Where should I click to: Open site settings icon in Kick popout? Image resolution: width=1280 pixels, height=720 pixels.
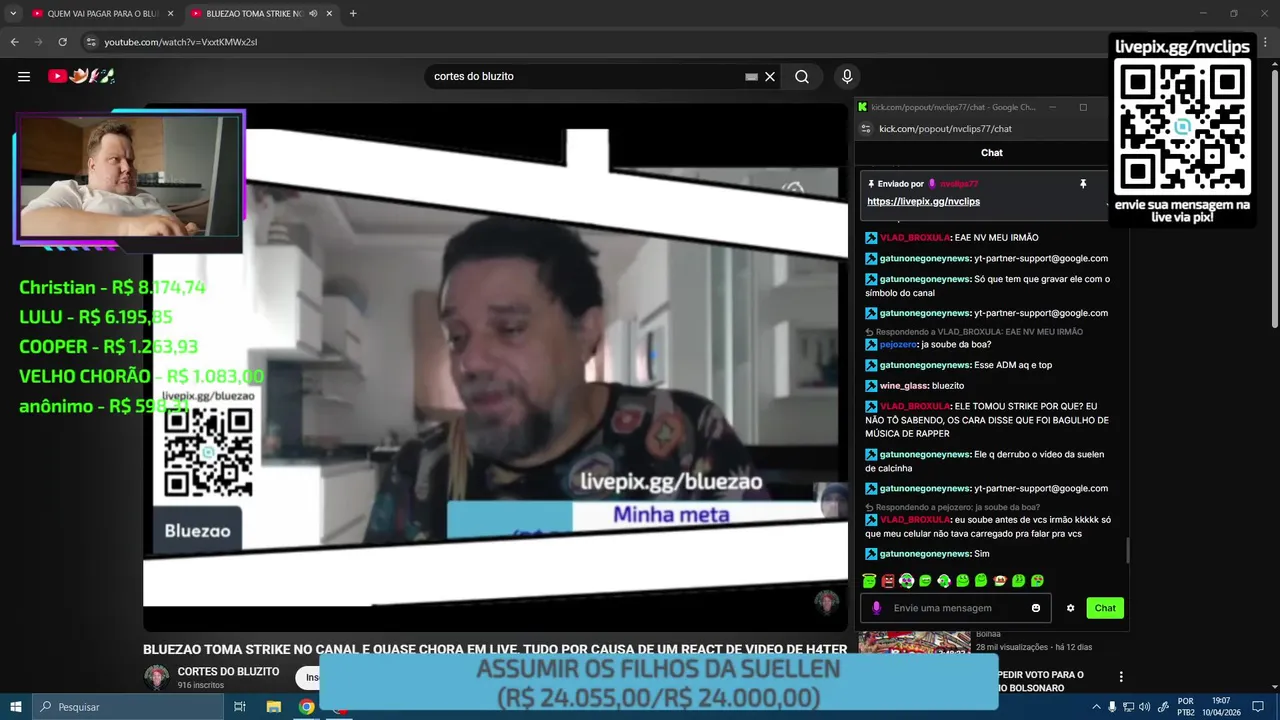pyautogui.click(x=866, y=128)
